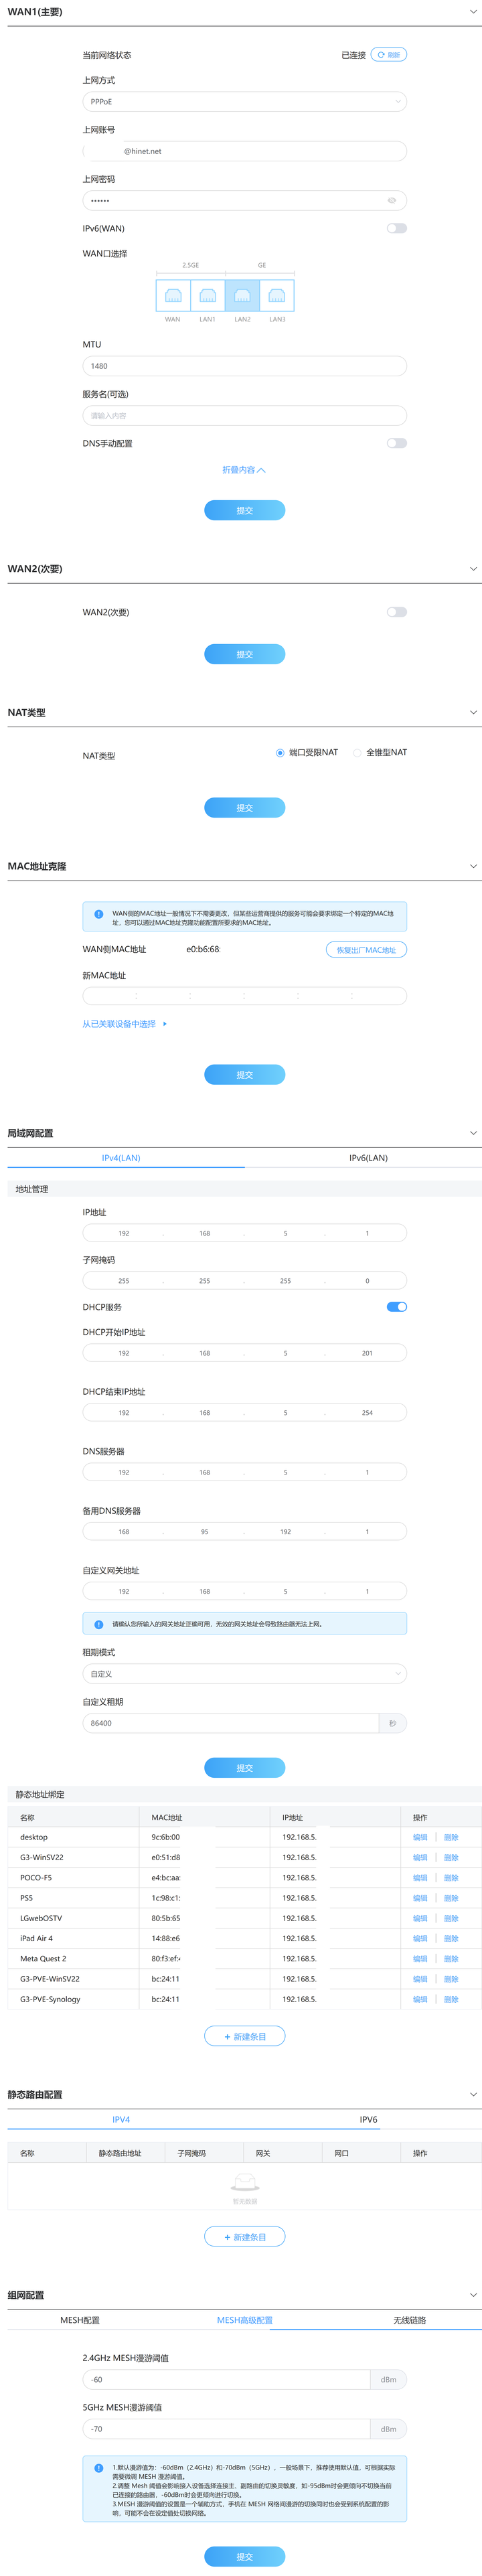Click 折叠内容 to fold WAN1 options
The image size is (482, 2576).
pos(244,470)
